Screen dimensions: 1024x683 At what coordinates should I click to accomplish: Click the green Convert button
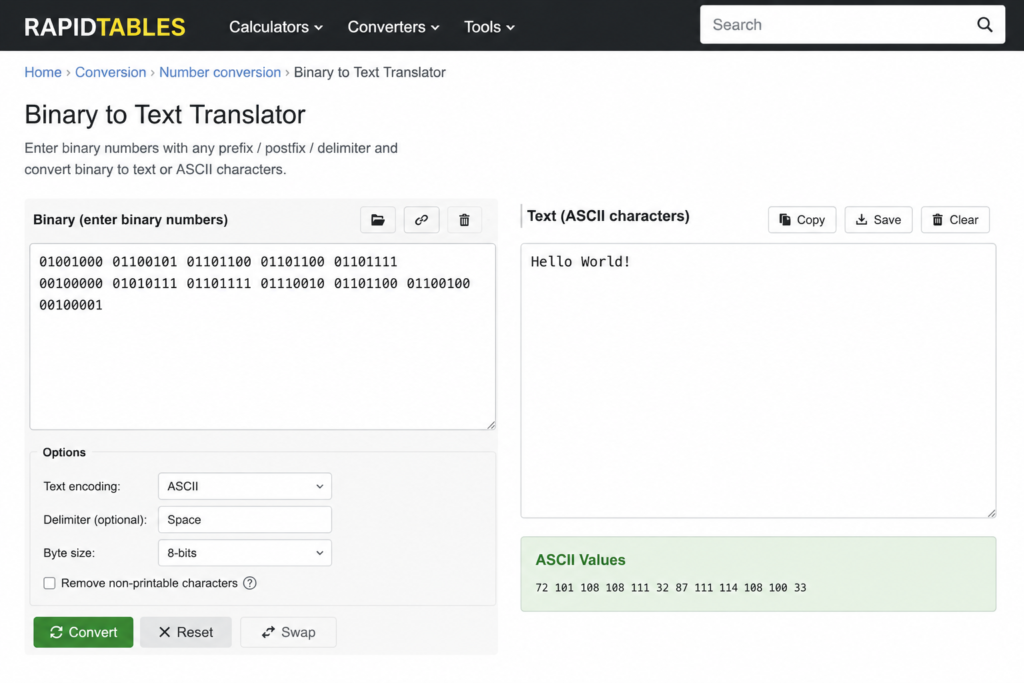(84, 632)
